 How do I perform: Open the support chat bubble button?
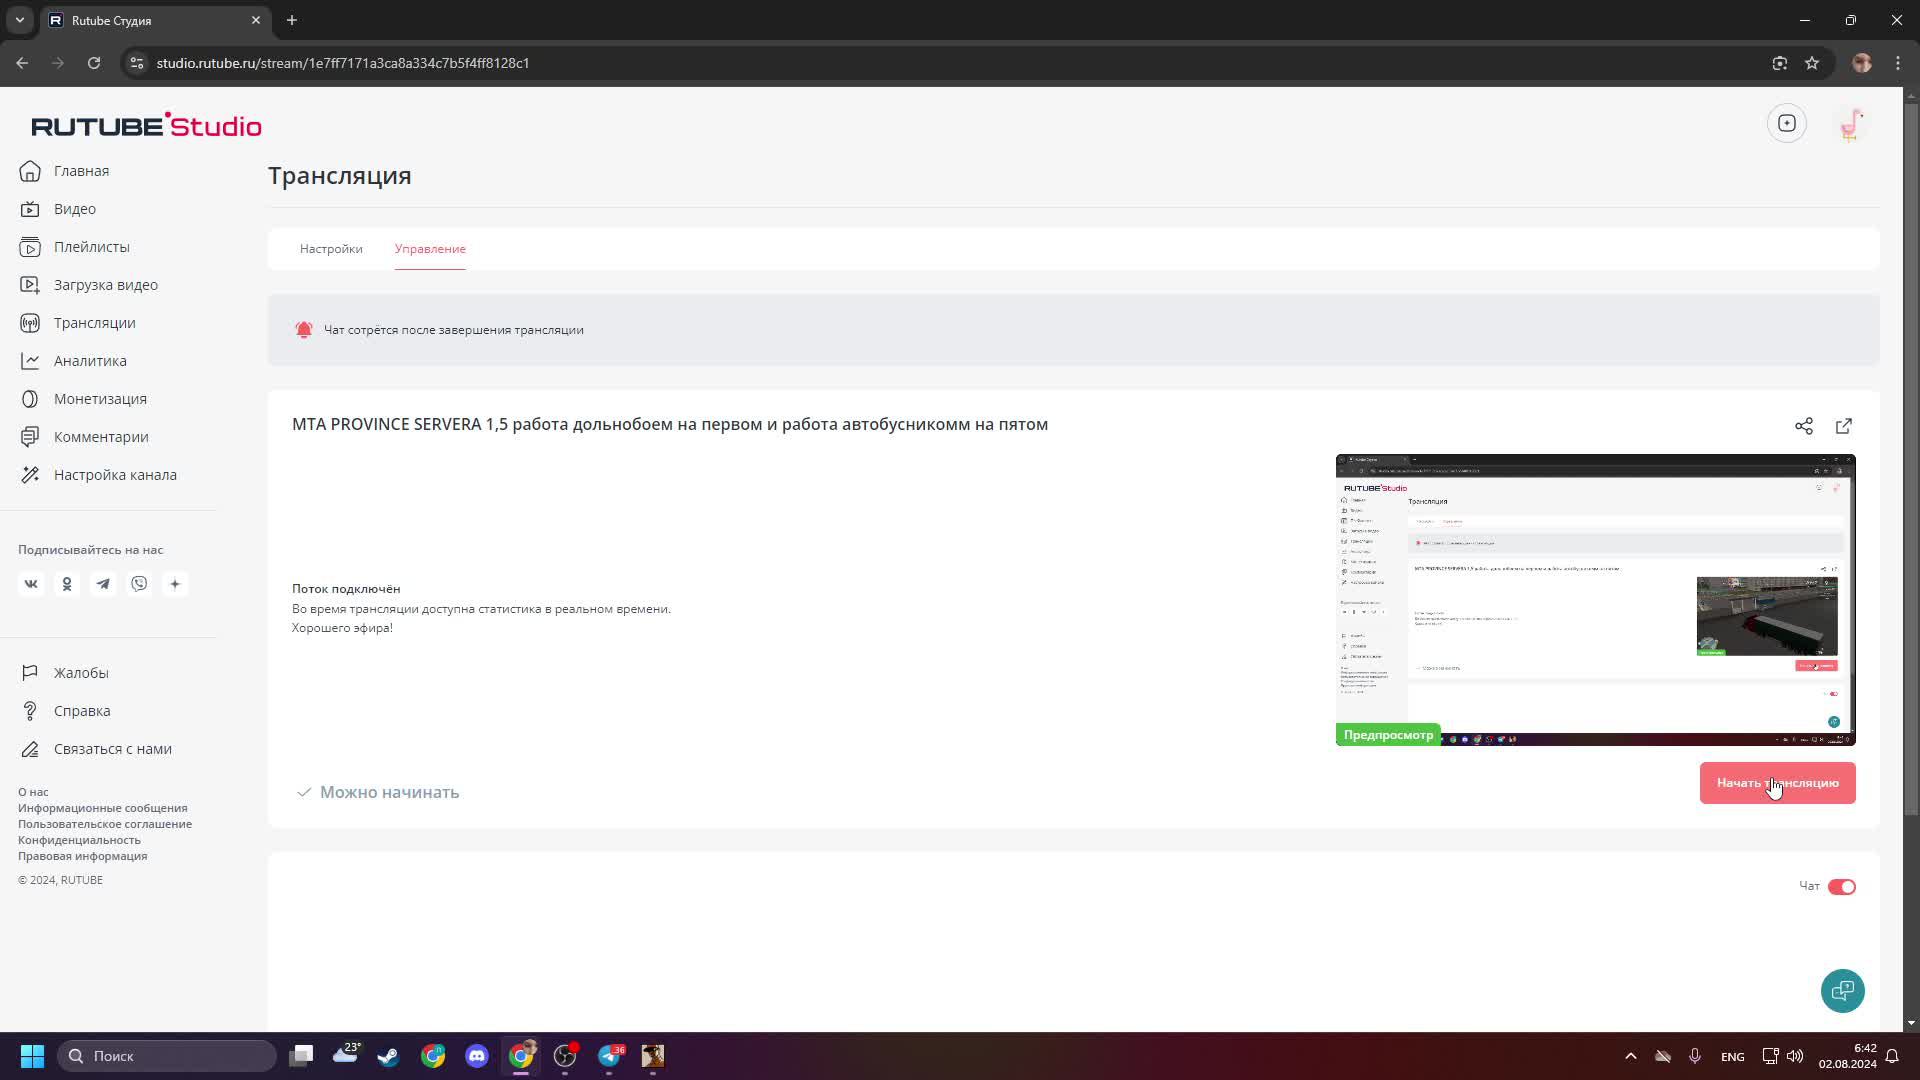click(1842, 990)
